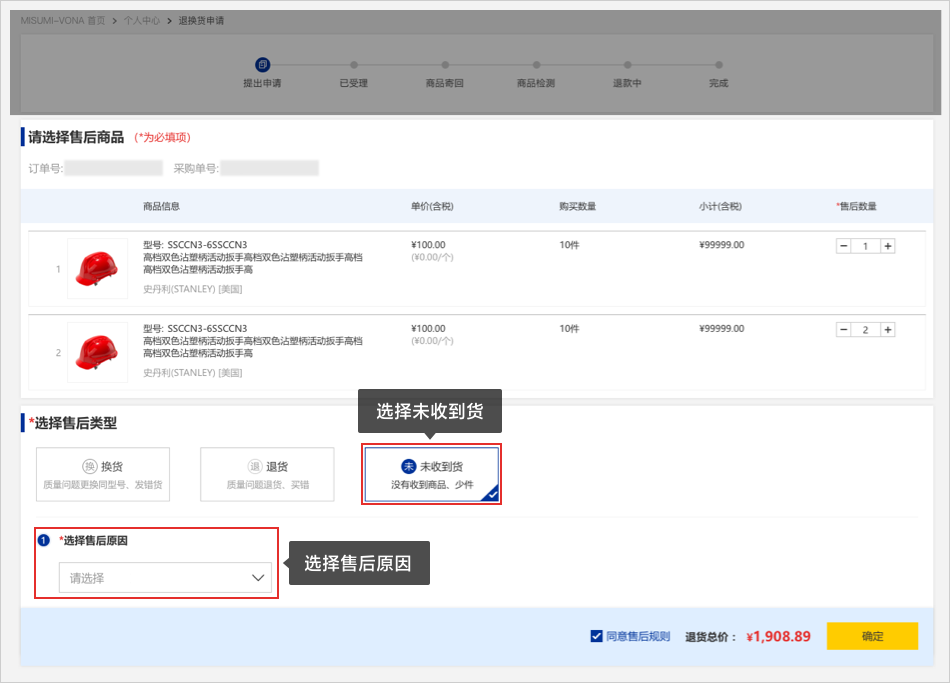Select the 退货 service type option
Image resolution: width=950 pixels, height=683 pixels.
tap(267, 474)
